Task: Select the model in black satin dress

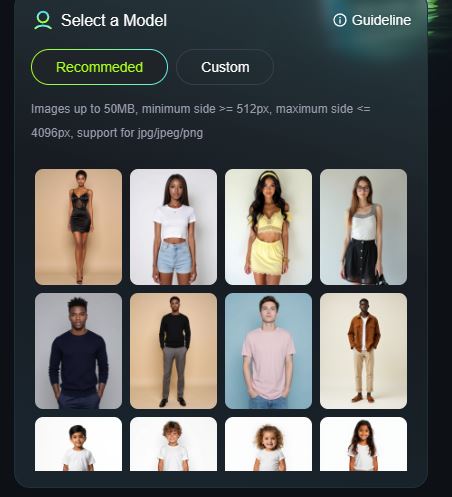Action: [x=78, y=227]
